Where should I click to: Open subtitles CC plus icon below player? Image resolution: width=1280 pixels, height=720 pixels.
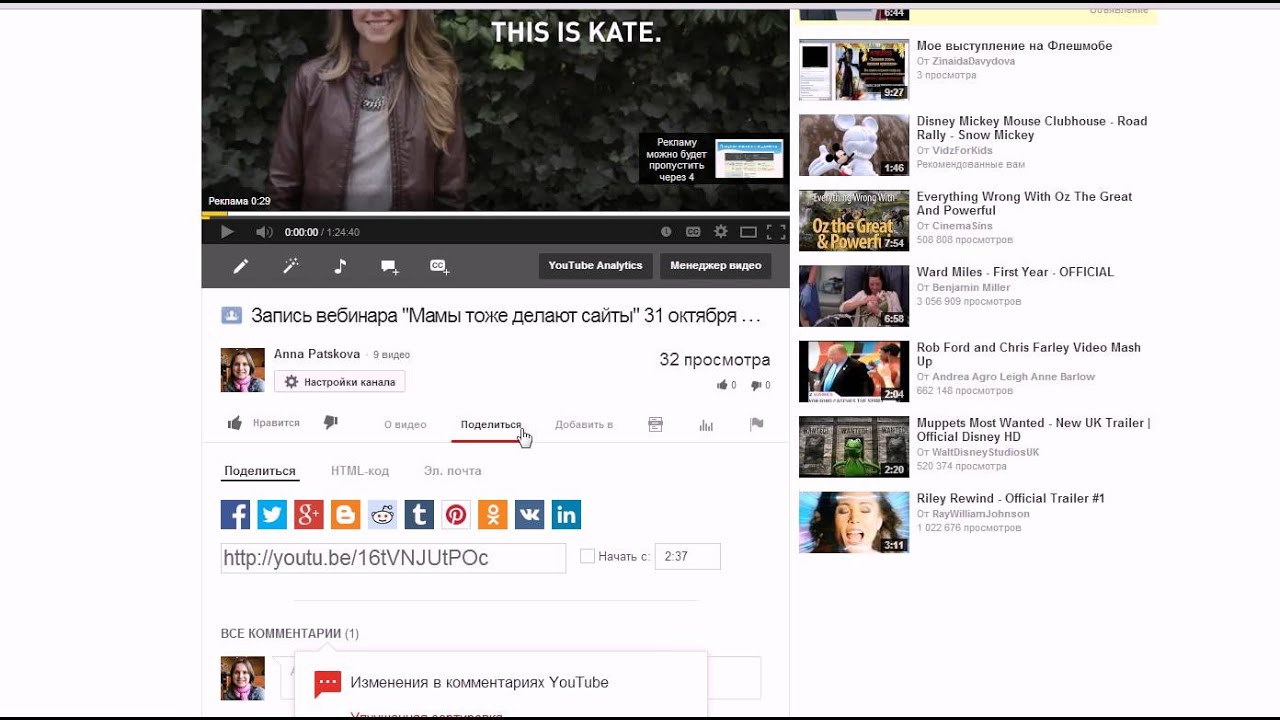[439, 266]
